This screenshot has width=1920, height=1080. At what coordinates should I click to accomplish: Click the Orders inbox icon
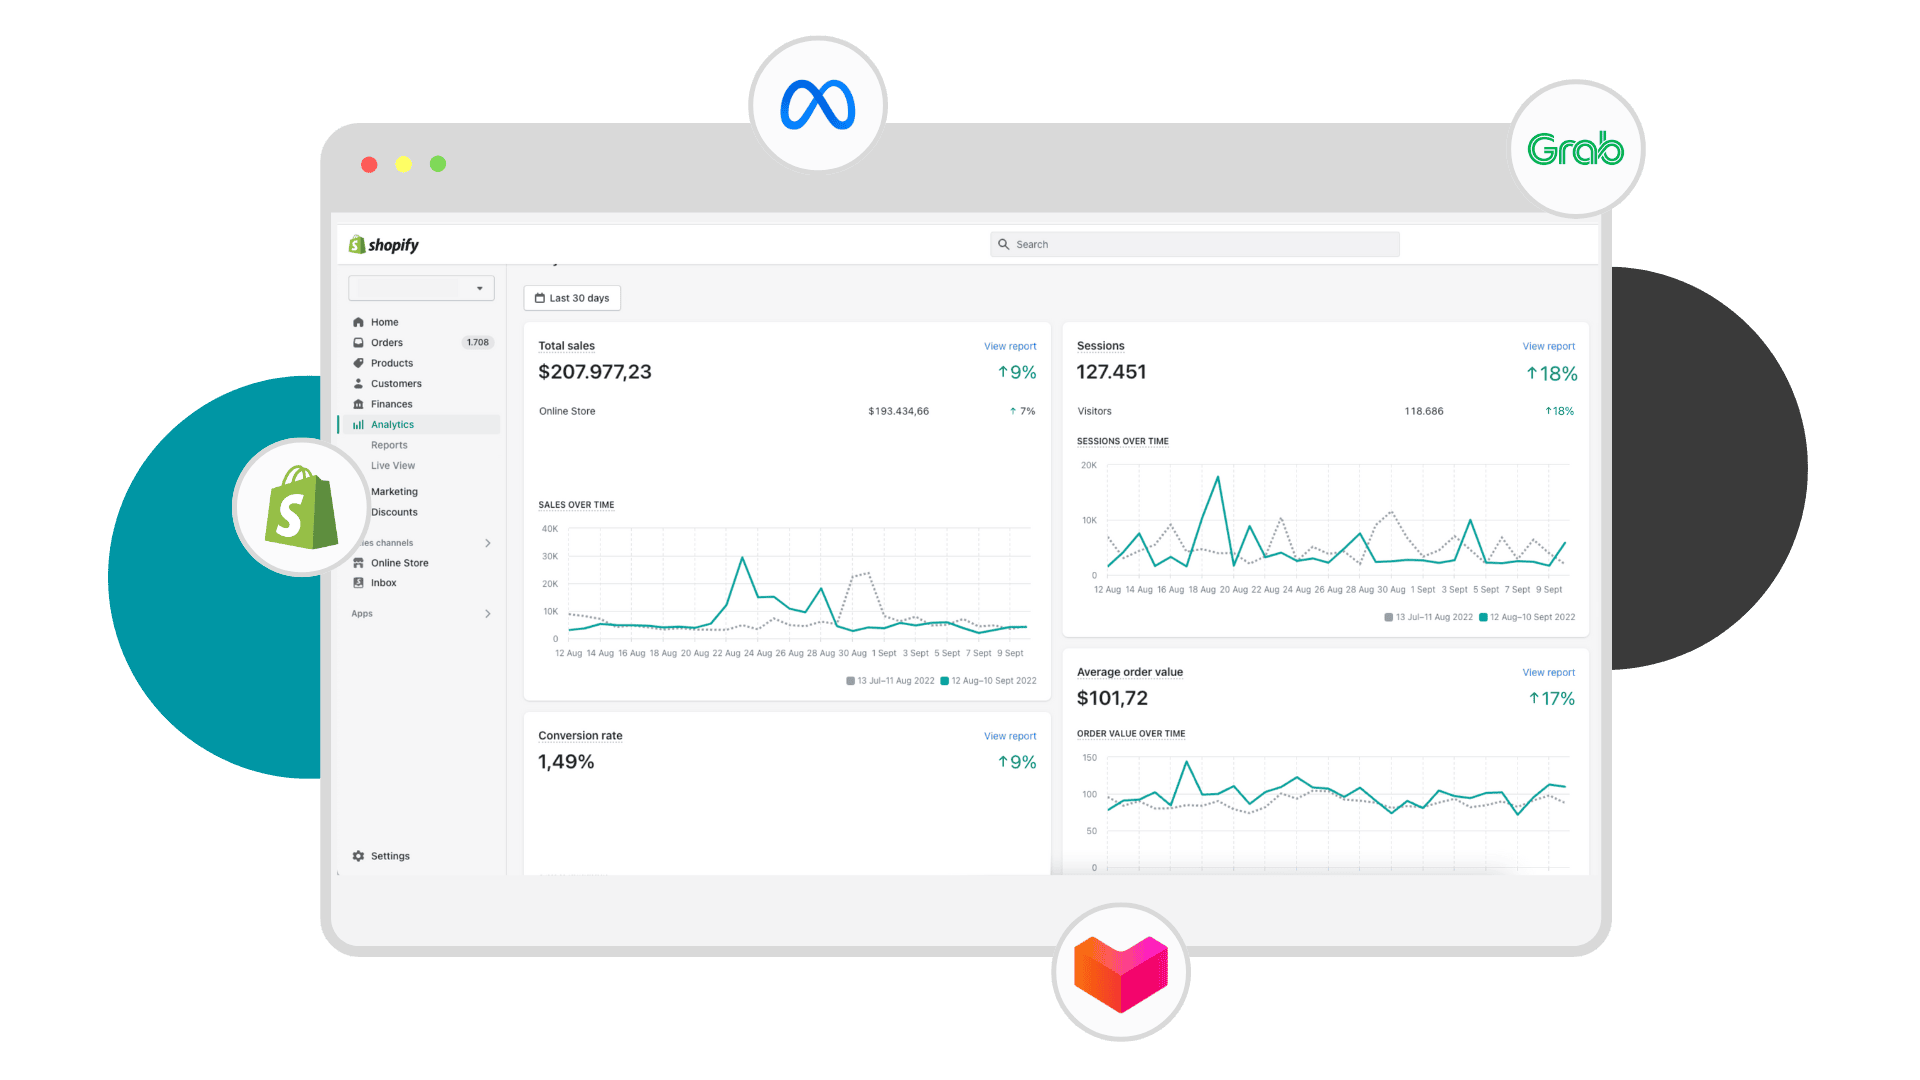click(x=358, y=343)
